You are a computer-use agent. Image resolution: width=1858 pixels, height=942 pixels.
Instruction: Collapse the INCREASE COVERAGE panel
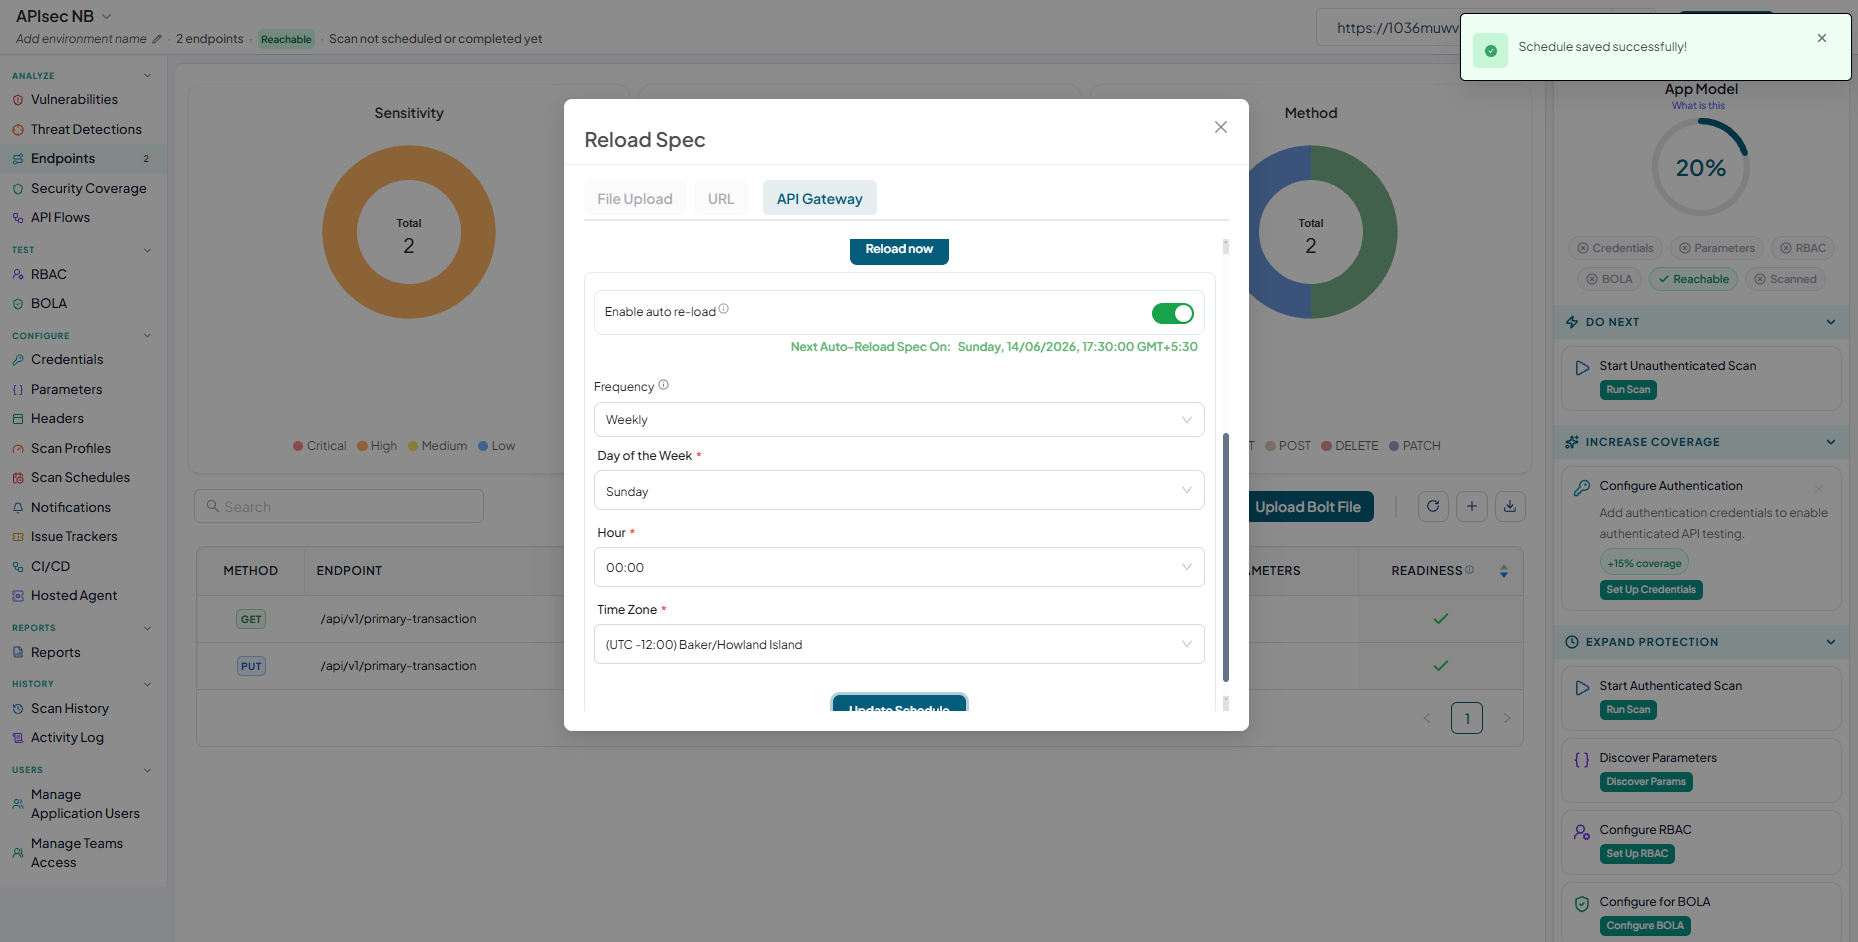coord(1831,442)
